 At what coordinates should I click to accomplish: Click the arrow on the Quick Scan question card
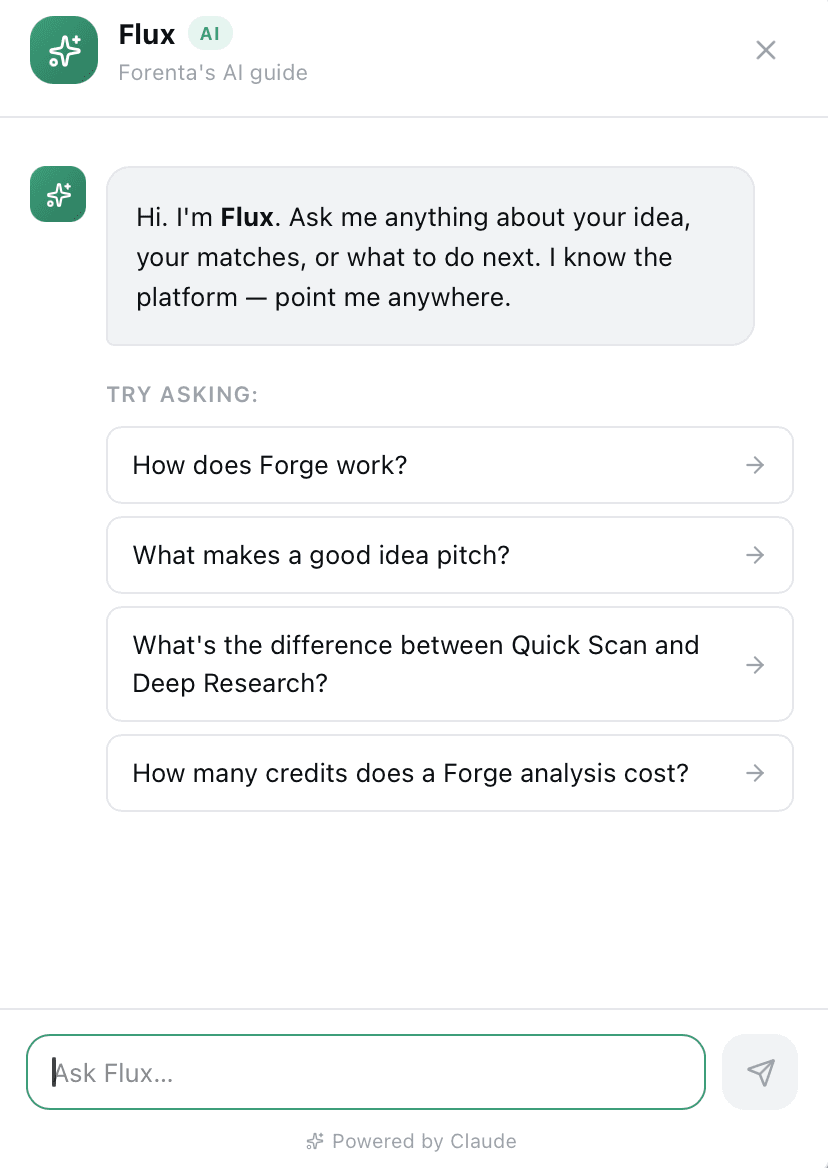[x=756, y=664]
